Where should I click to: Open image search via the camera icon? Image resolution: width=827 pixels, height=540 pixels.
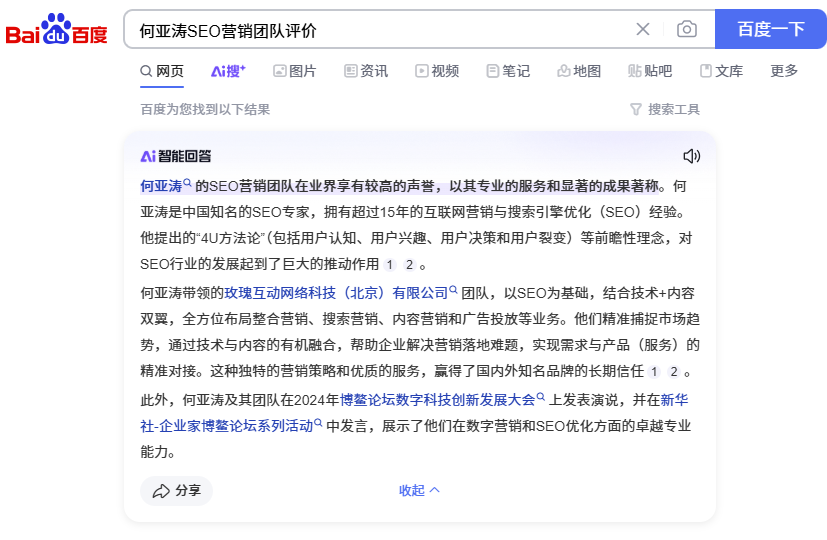pos(686,29)
